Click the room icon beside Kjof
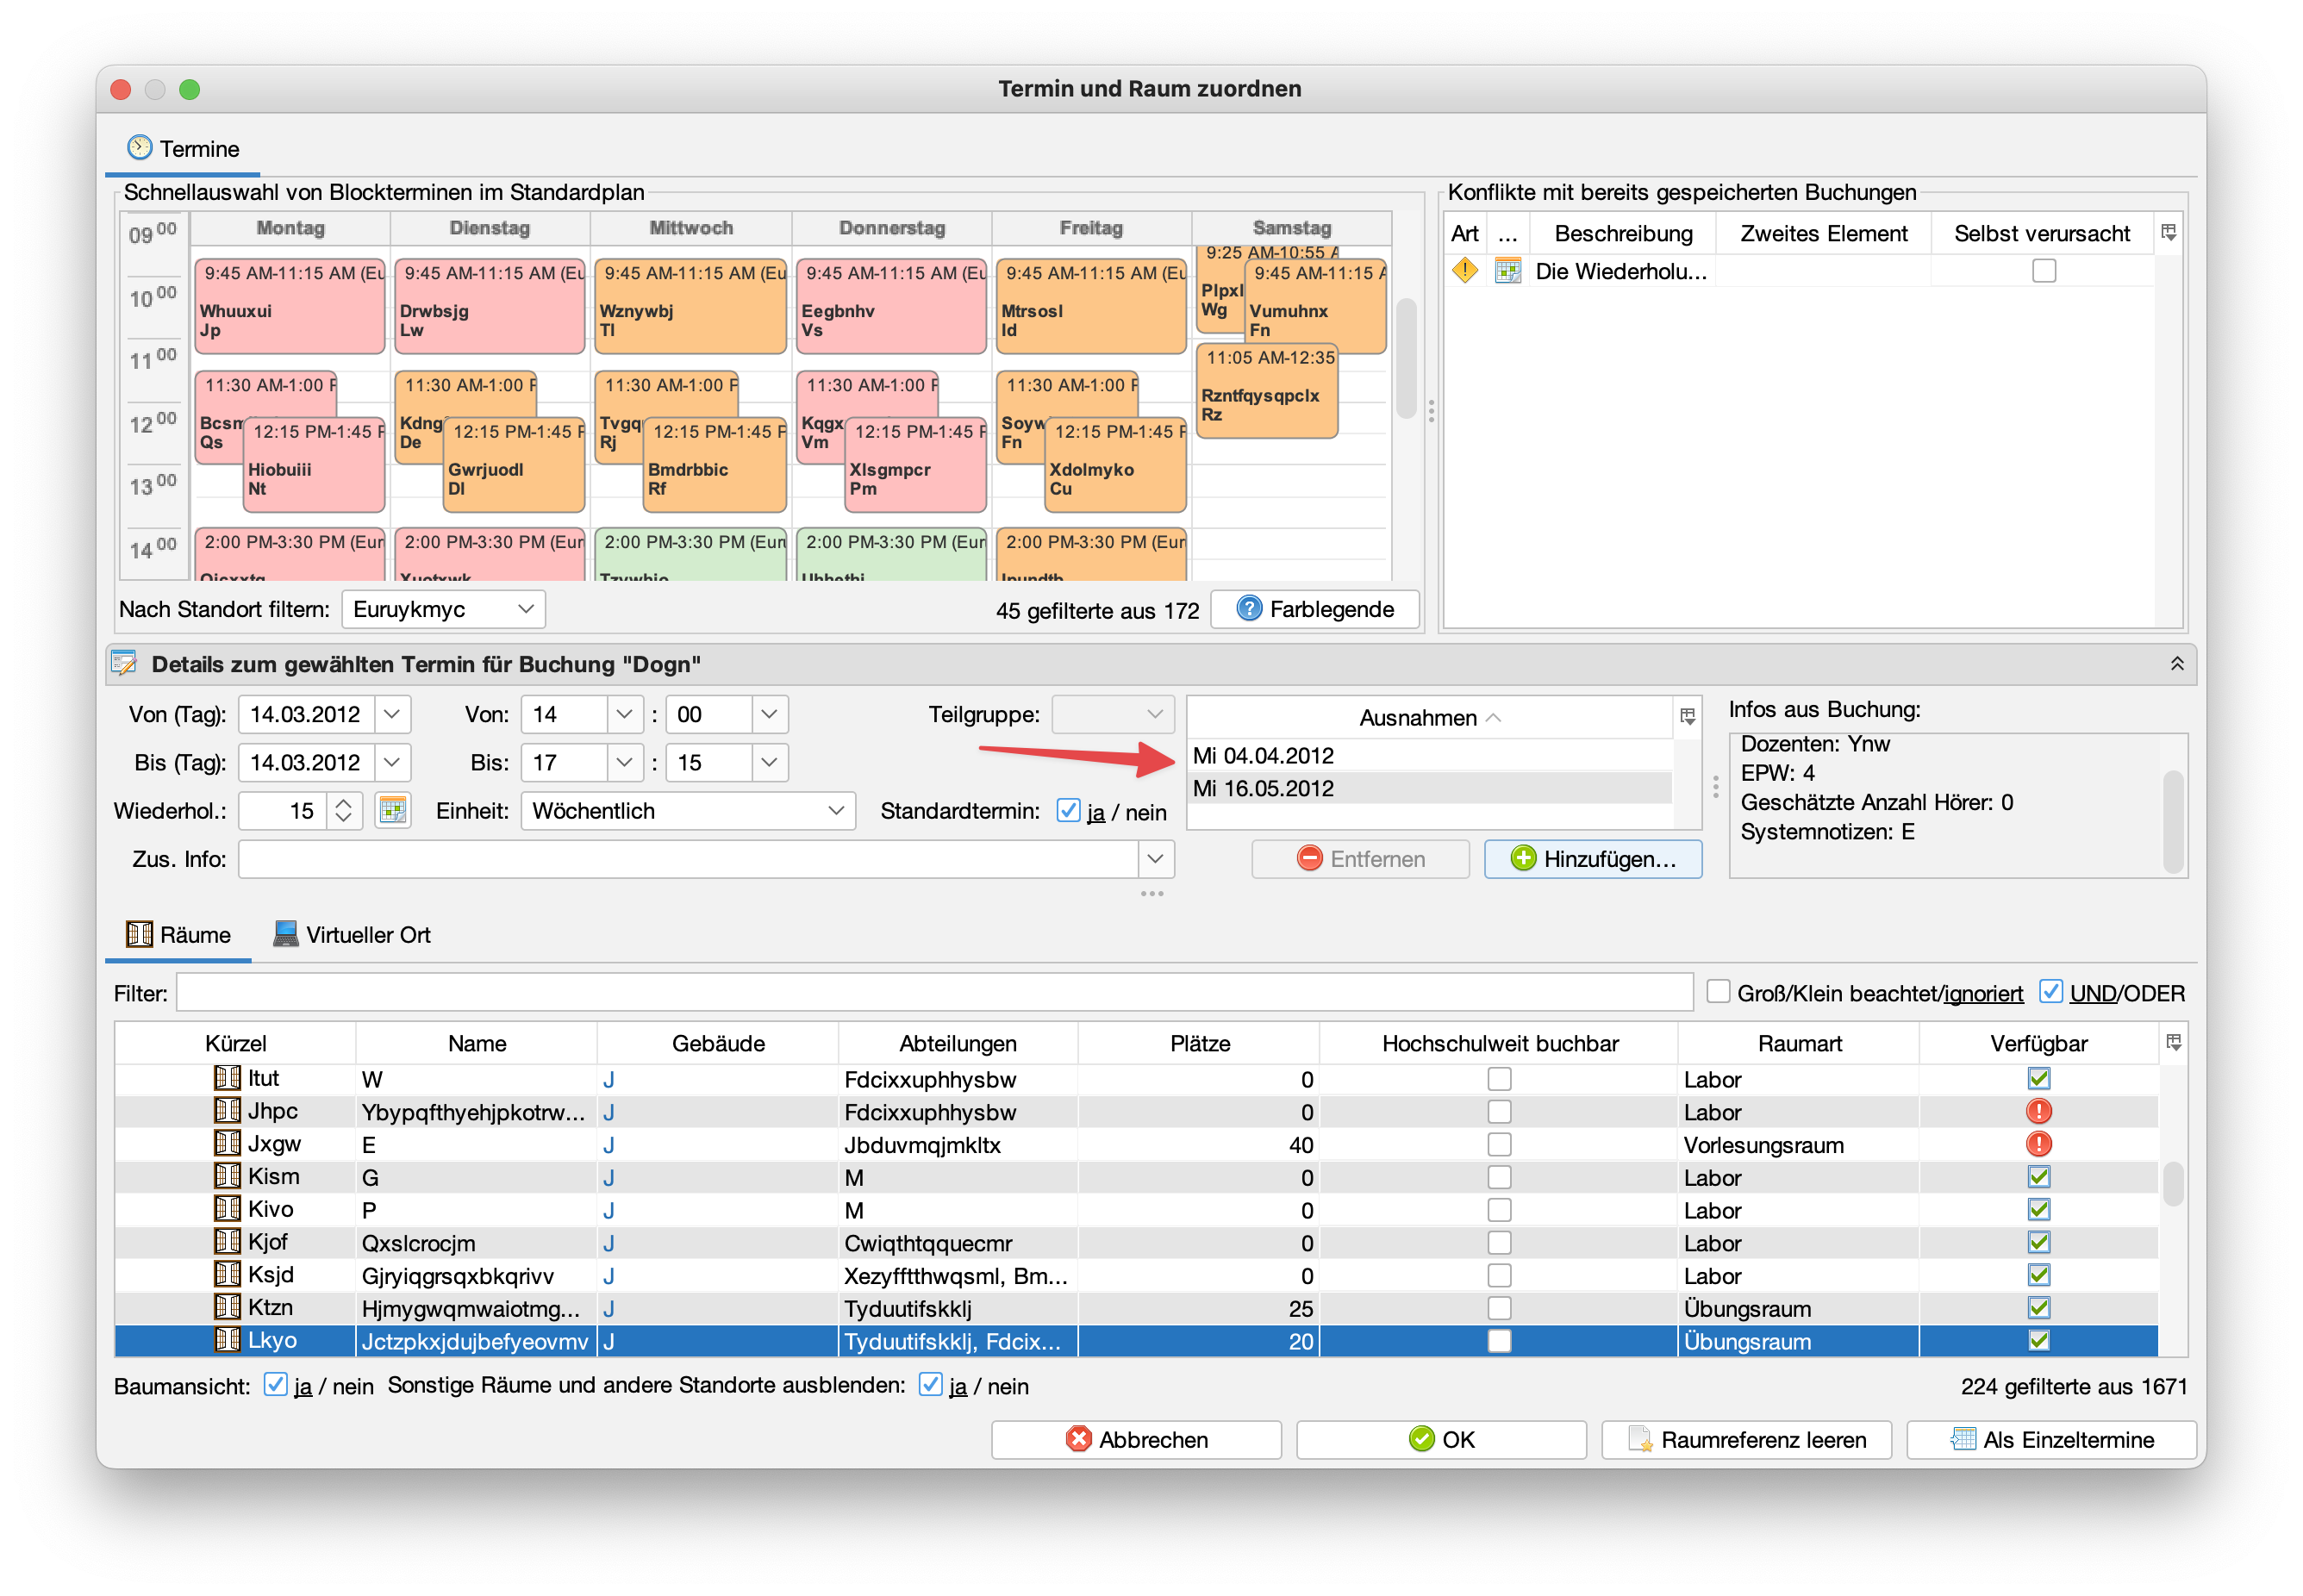Viewport: 2303px width, 1596px height. tap(227, 1242)
